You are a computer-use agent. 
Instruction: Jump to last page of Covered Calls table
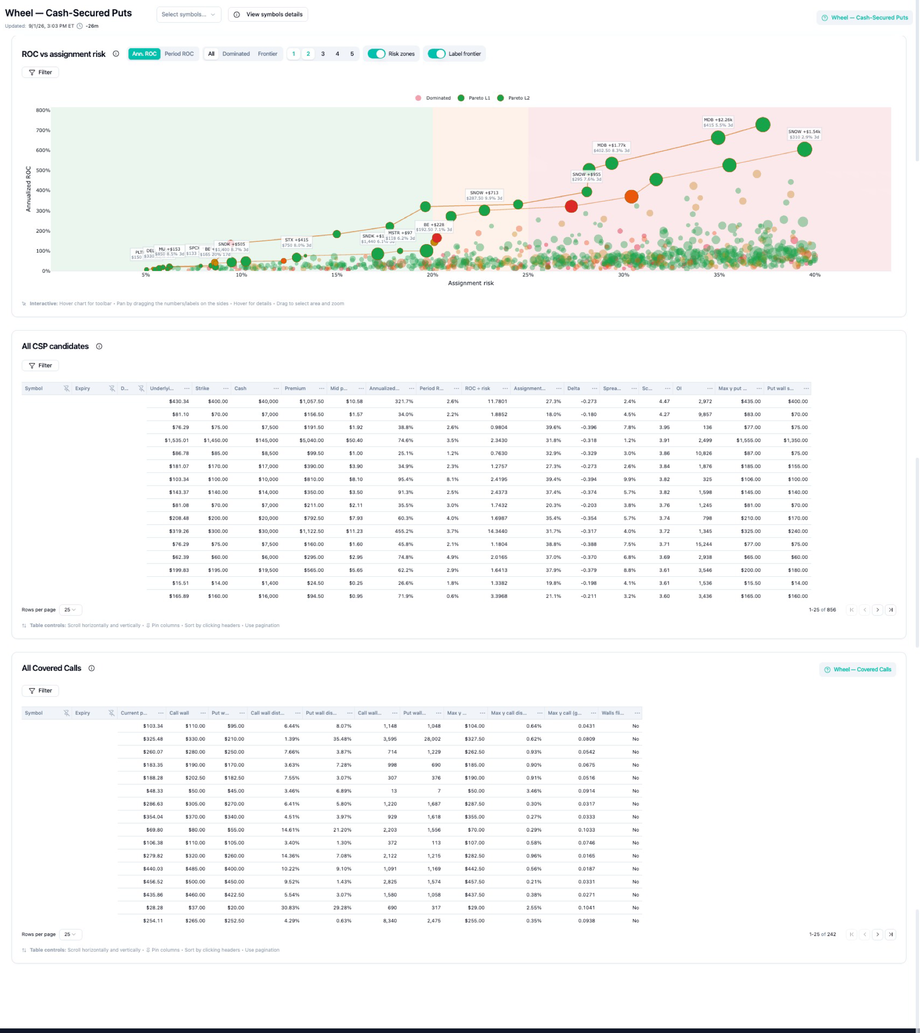pos(891,935)
